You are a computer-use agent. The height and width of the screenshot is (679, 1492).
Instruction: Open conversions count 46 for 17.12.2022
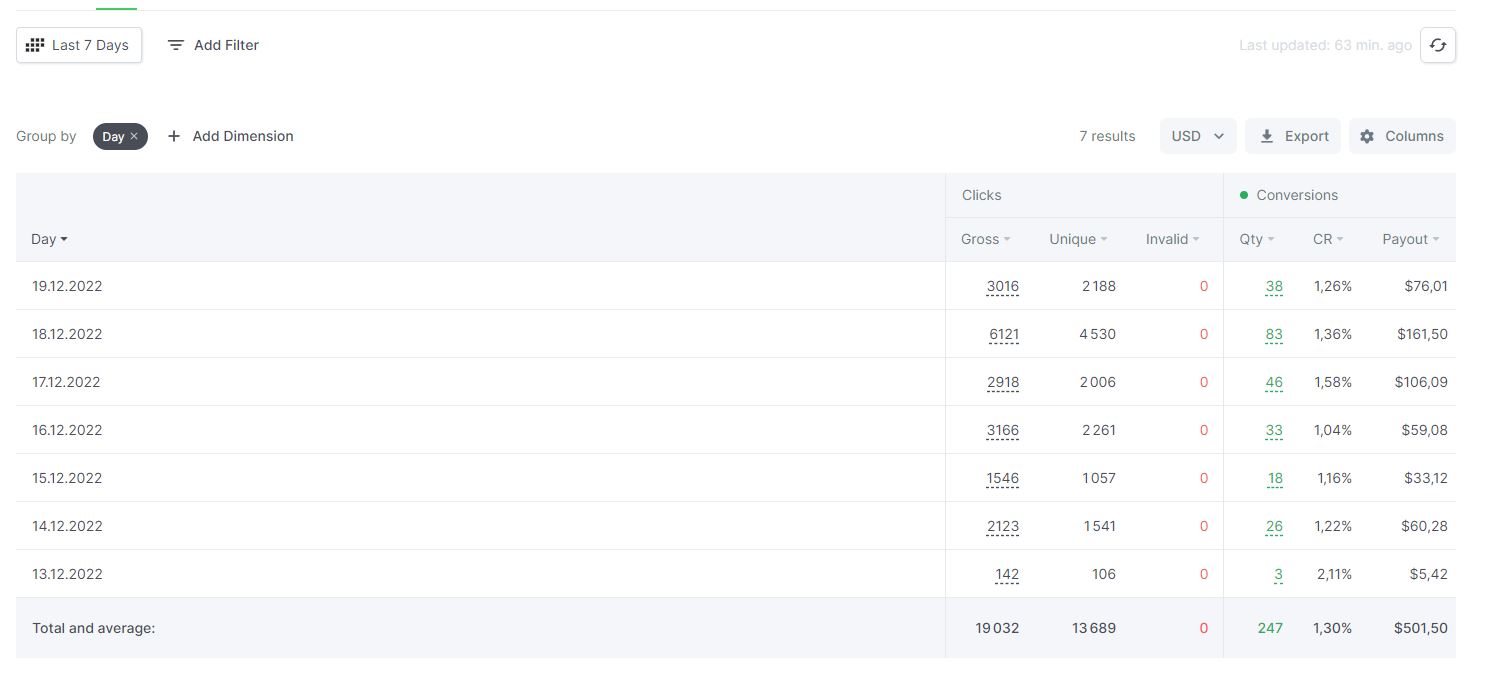1274,382
